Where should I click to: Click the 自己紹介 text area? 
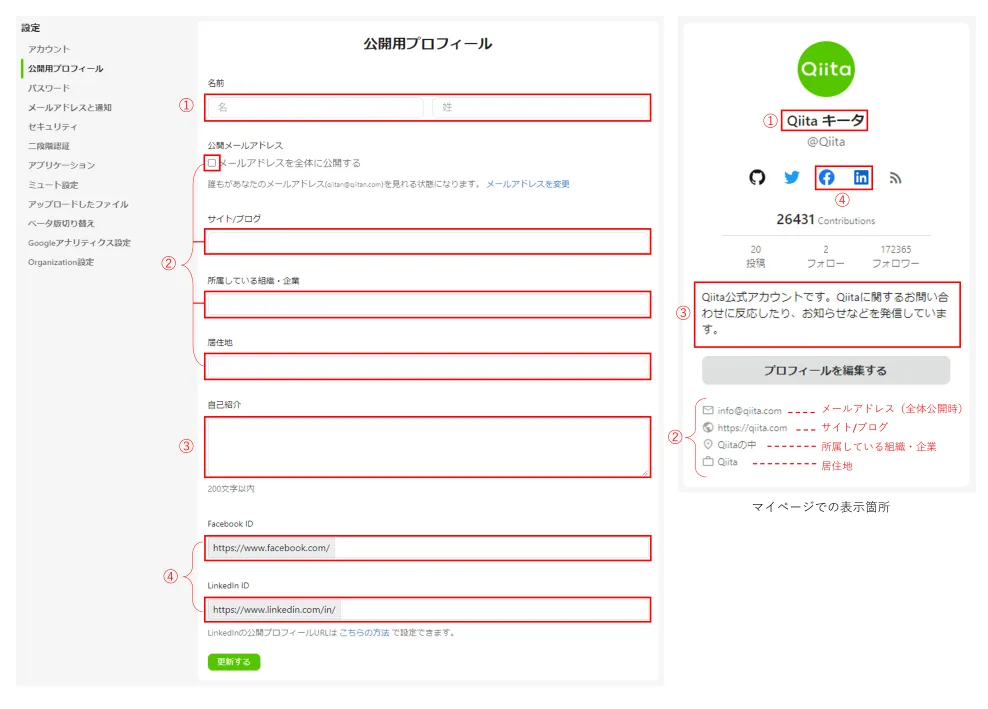[x=427, y=447]
